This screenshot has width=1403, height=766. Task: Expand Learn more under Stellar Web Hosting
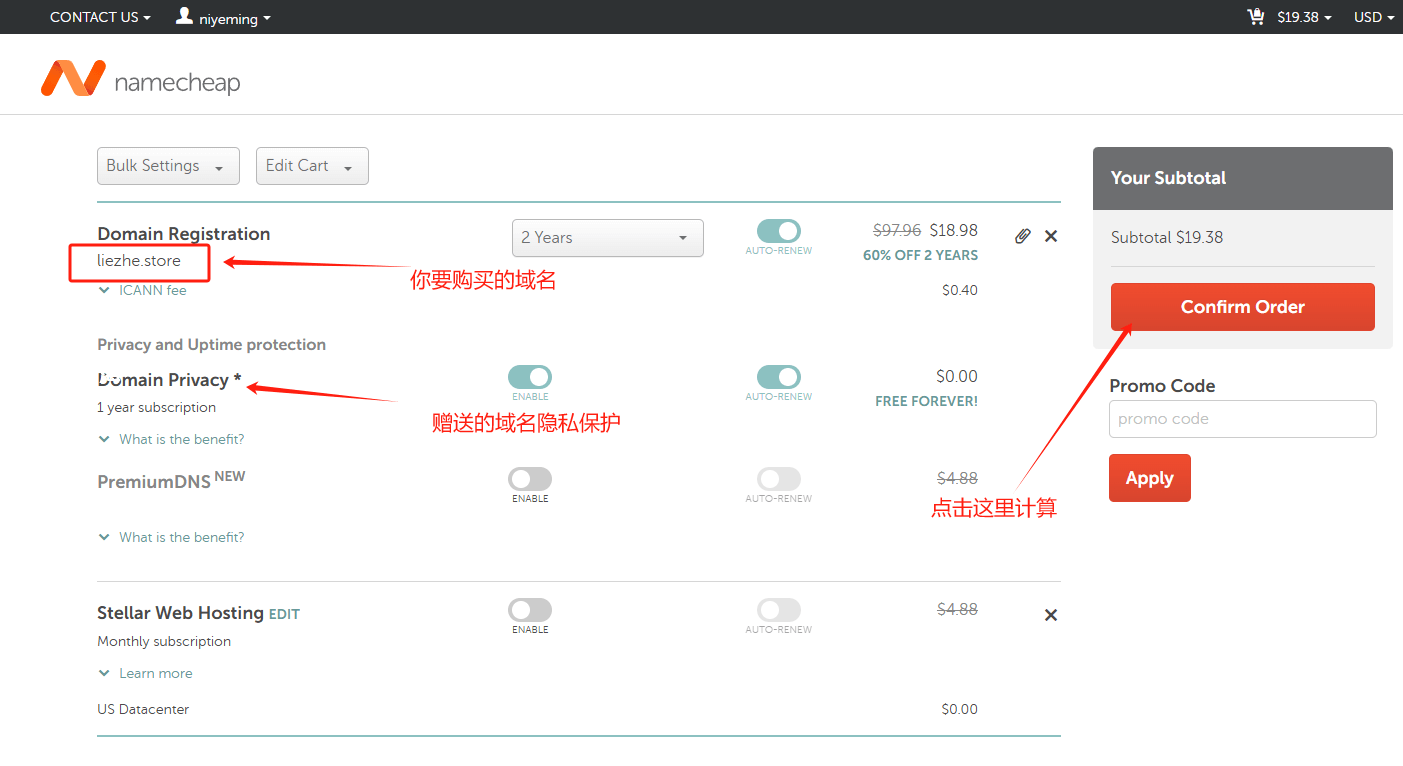(x=145, y=673)
